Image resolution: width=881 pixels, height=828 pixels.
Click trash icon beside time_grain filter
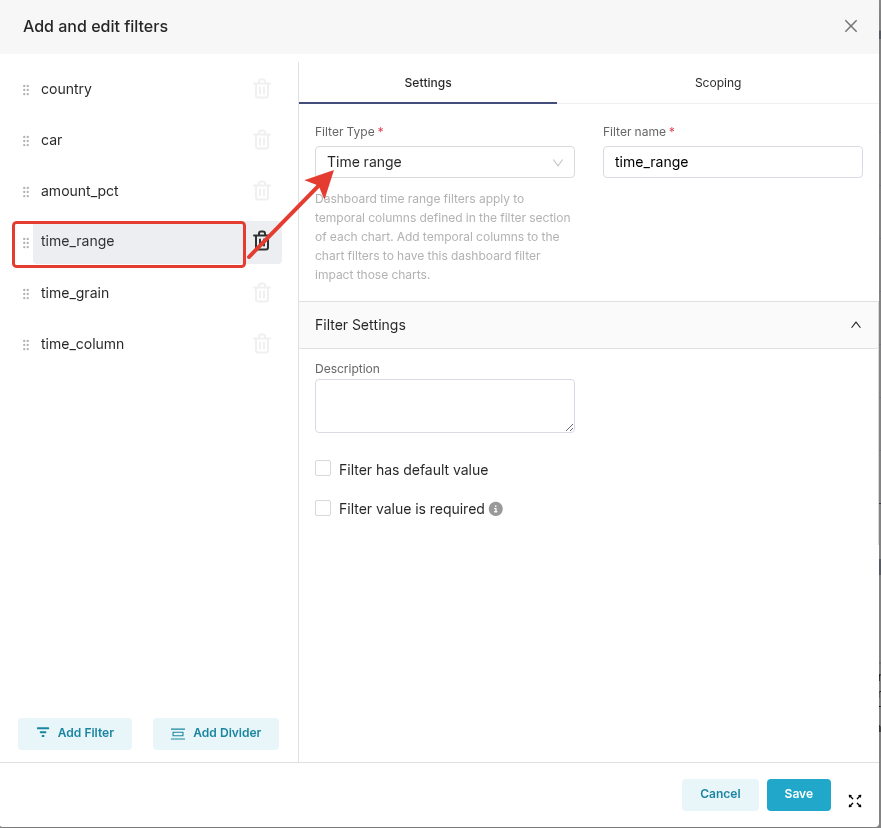click(x=262, y=293)
